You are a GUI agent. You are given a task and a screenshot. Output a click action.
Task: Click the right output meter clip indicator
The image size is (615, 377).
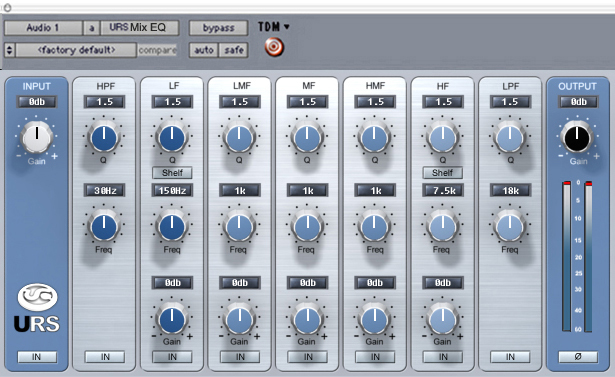(x=588, y=183)
